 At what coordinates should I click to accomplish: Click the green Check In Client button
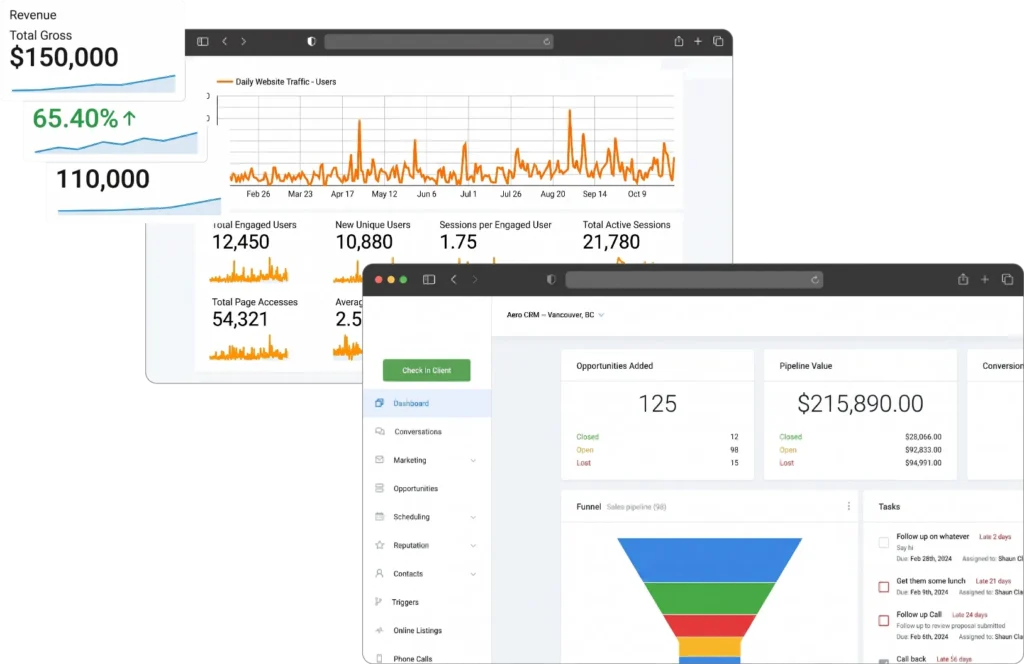(x=426, y=370)
